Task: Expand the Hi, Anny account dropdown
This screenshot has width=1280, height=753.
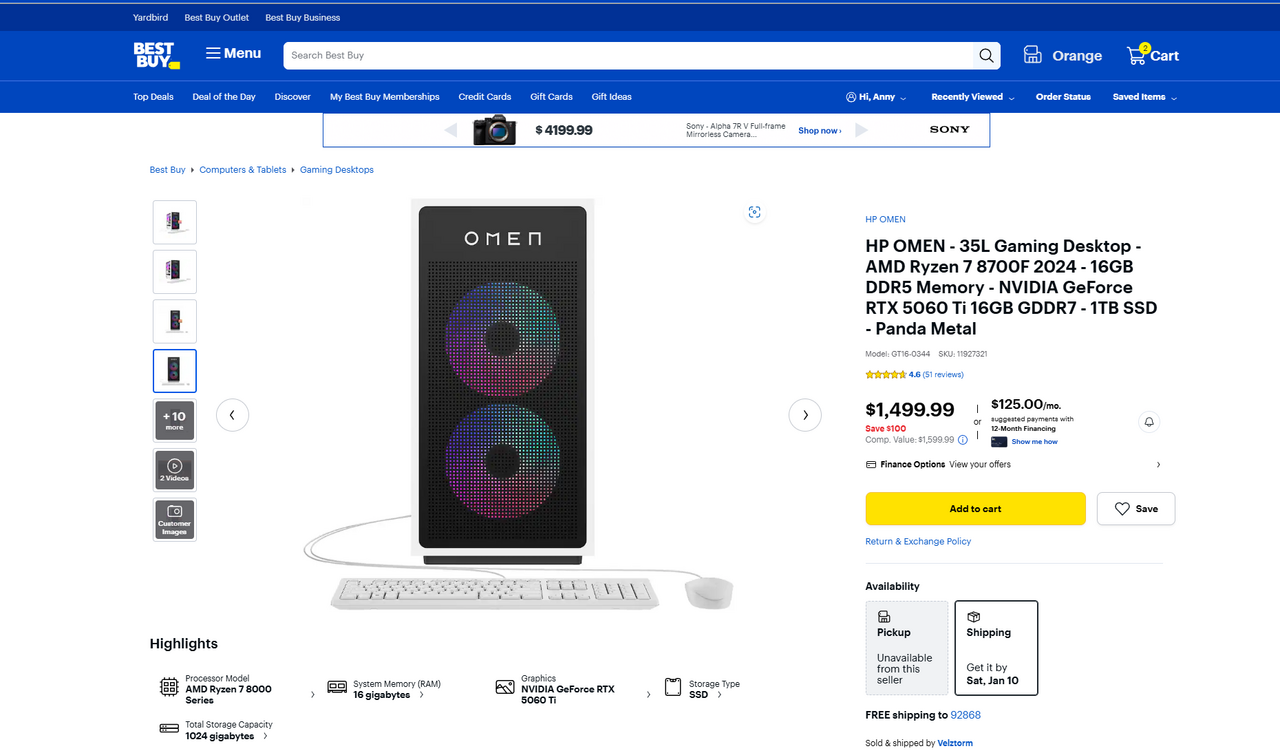Action: coord(876,97)
